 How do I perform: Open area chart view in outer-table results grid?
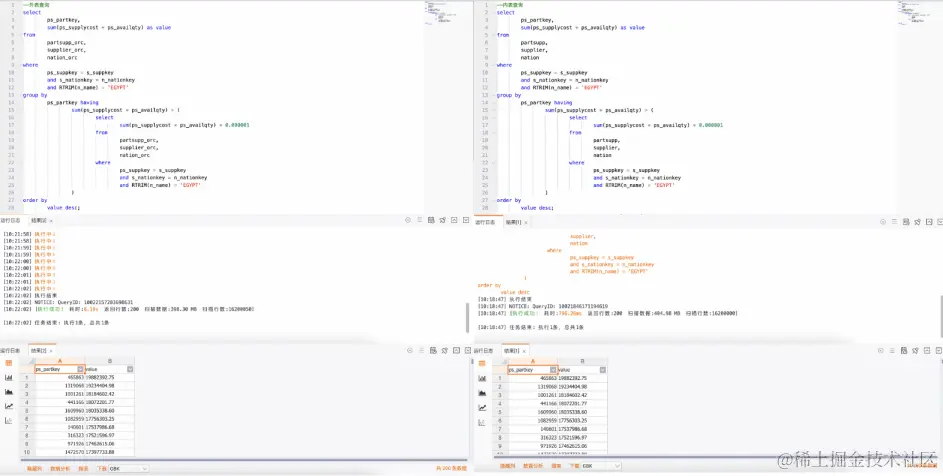(x=8, y=391)
